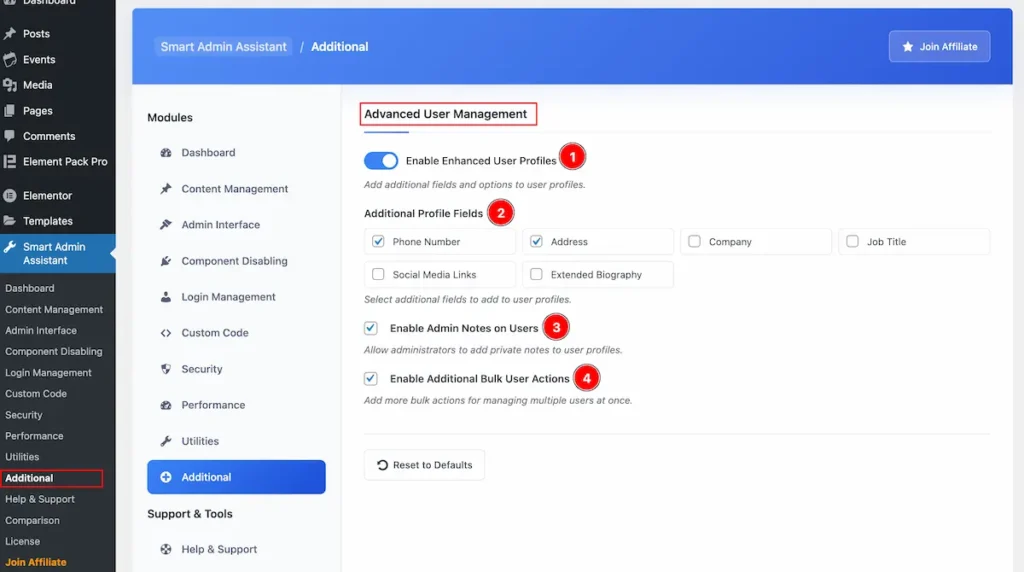The width and height of the screenshot is (1024, 572).
Task: Click the Posts pin icon in WordPress sidebar
Action: pyautogui.click(x=10, y=33)
